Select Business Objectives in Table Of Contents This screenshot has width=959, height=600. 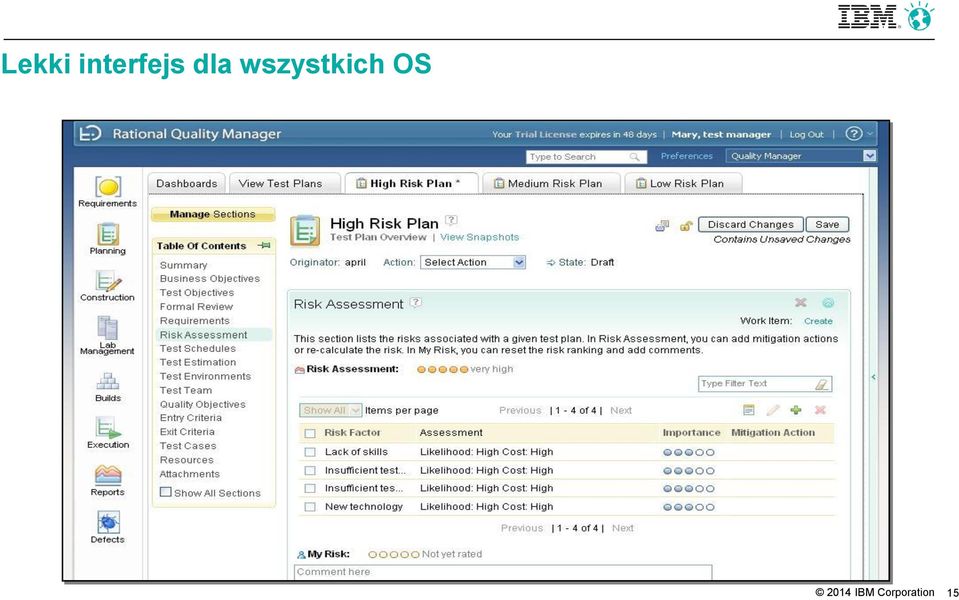(210, 279)
